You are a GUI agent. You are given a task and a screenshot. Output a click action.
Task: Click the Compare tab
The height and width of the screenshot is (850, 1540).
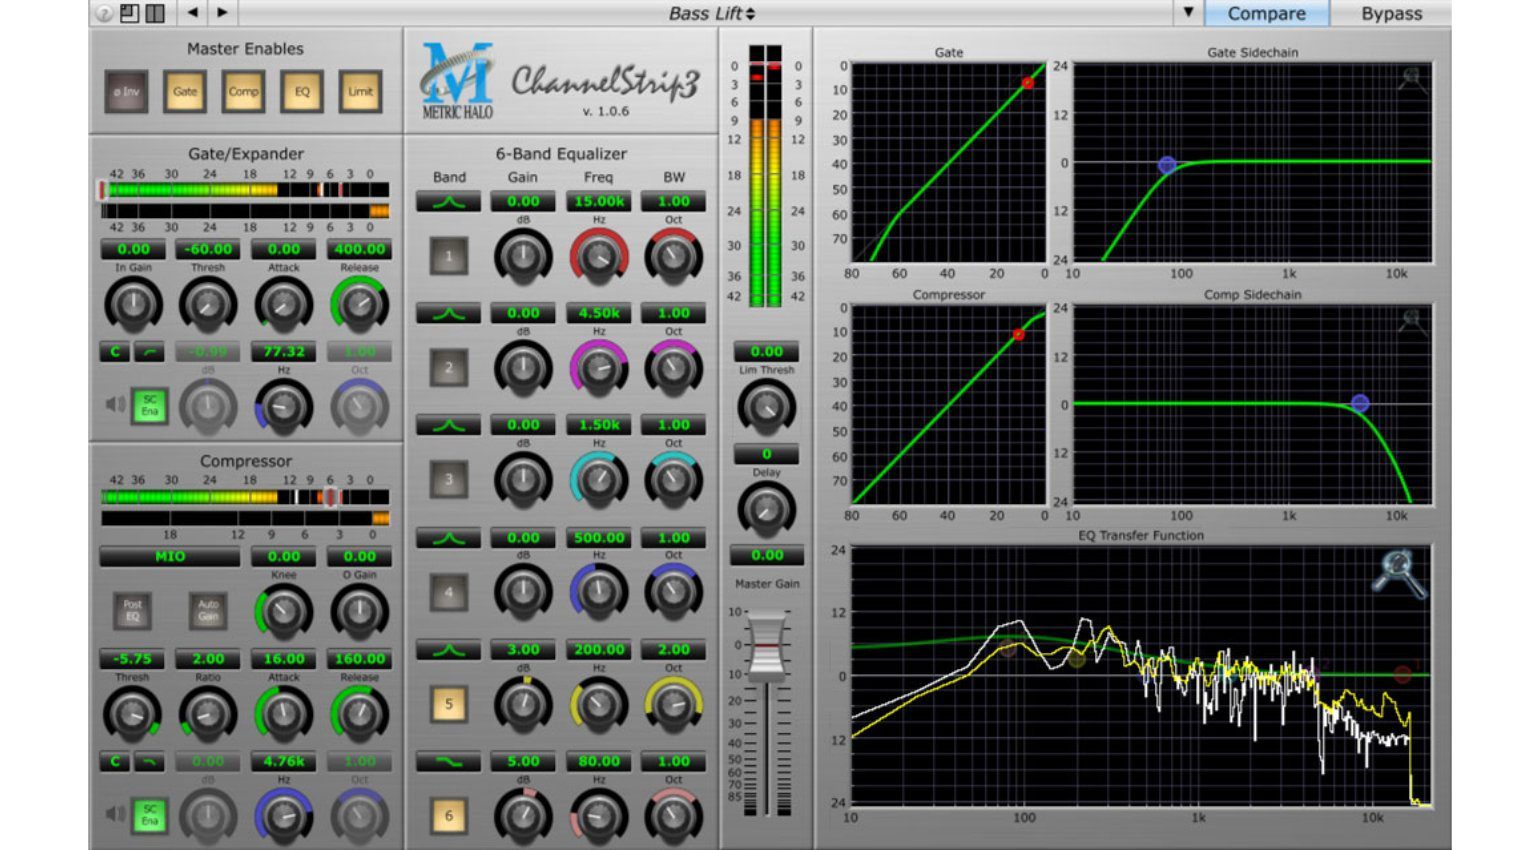point(1266,13)
